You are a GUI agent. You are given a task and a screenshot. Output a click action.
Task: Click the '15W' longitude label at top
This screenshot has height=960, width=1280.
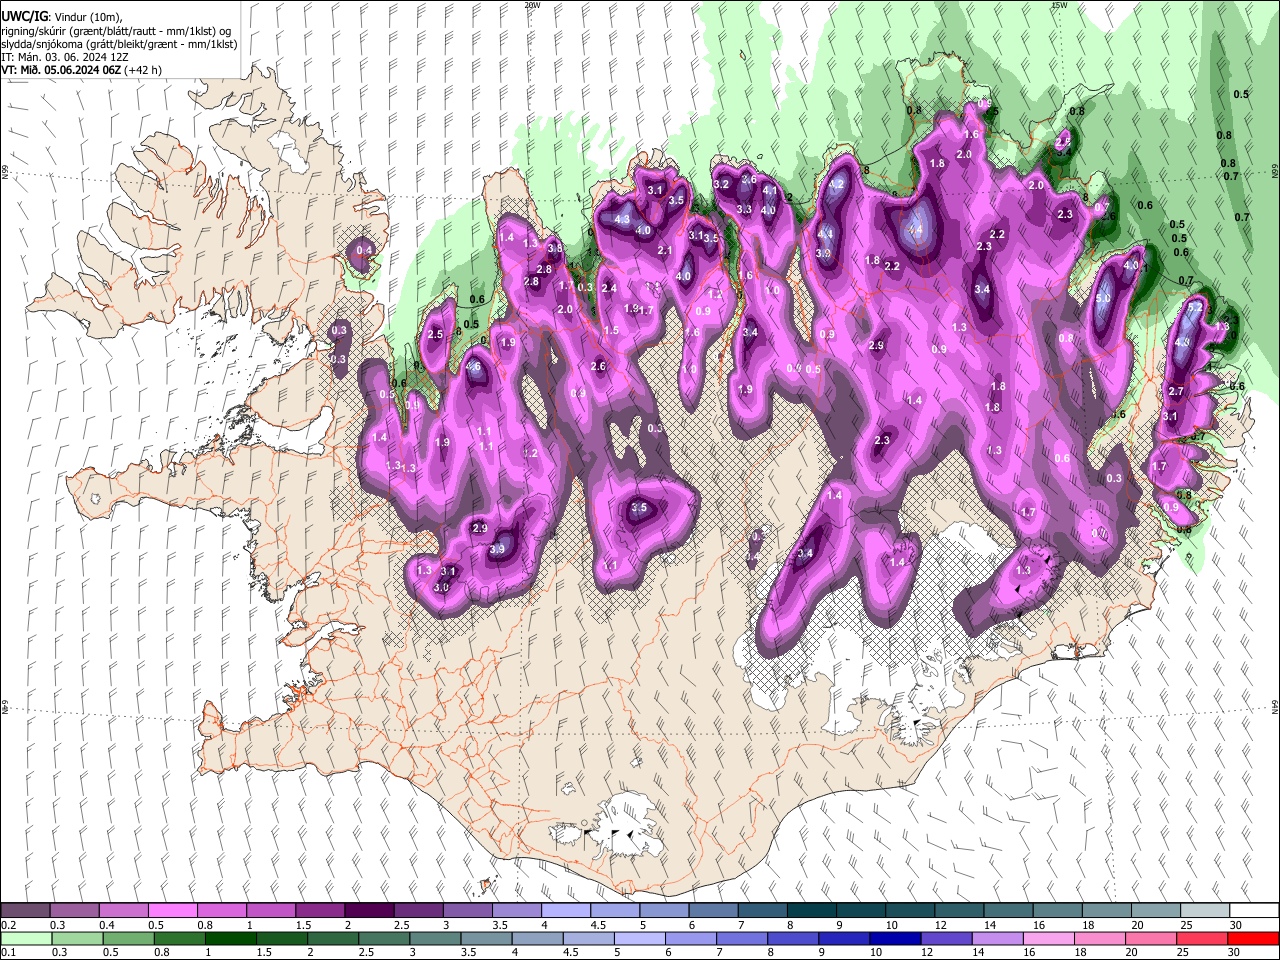click(1059, 5)
